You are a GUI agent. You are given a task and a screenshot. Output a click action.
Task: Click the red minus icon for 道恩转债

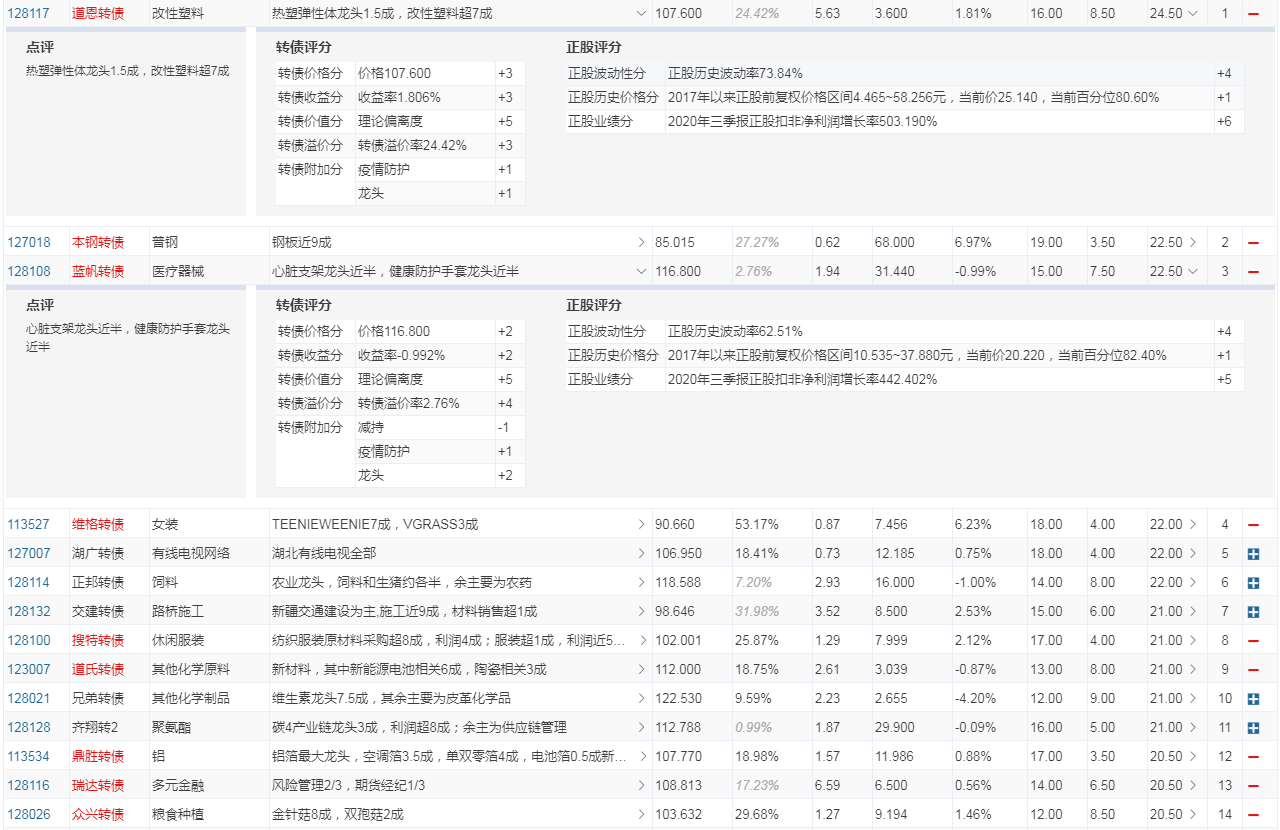pyautogui.click(x=1253, y=14)
